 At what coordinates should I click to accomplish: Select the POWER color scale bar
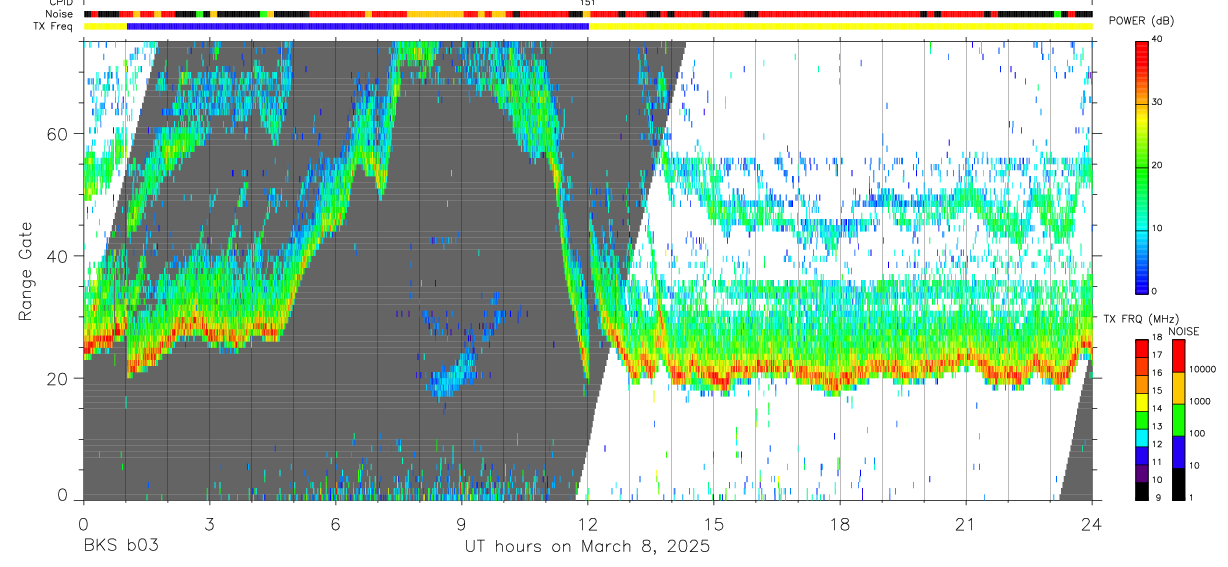pos(1142,166)
